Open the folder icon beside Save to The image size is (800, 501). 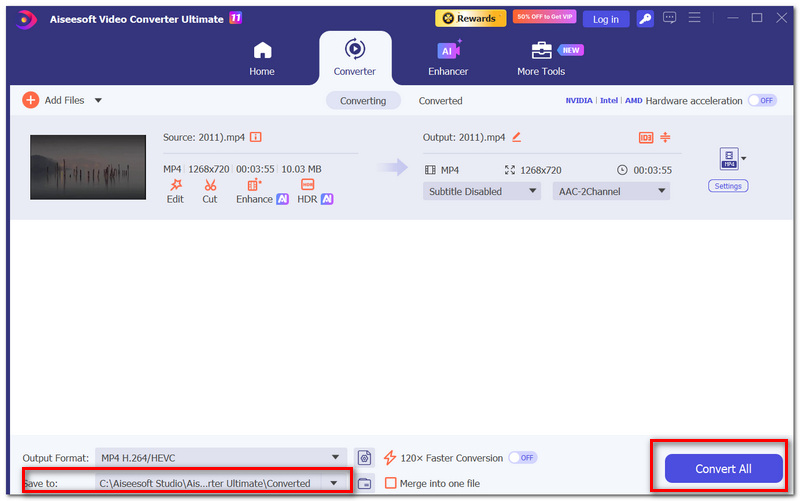(364, 483)
